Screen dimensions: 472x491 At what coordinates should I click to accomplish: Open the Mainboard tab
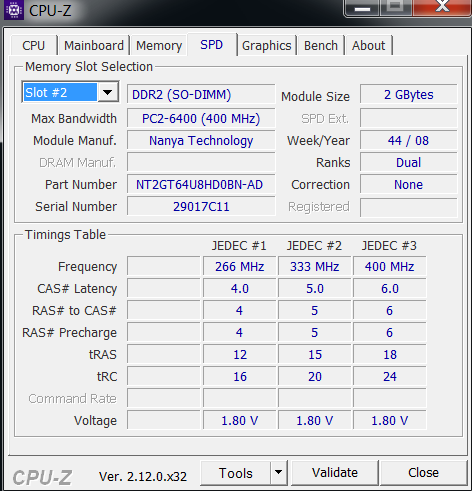coord(94,45)
